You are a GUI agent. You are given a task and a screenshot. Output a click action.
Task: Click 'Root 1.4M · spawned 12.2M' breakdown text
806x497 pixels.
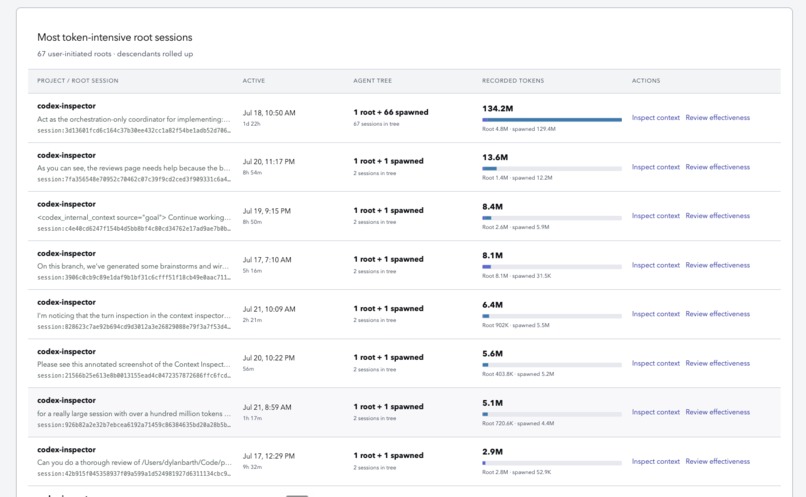click(517, 178)
